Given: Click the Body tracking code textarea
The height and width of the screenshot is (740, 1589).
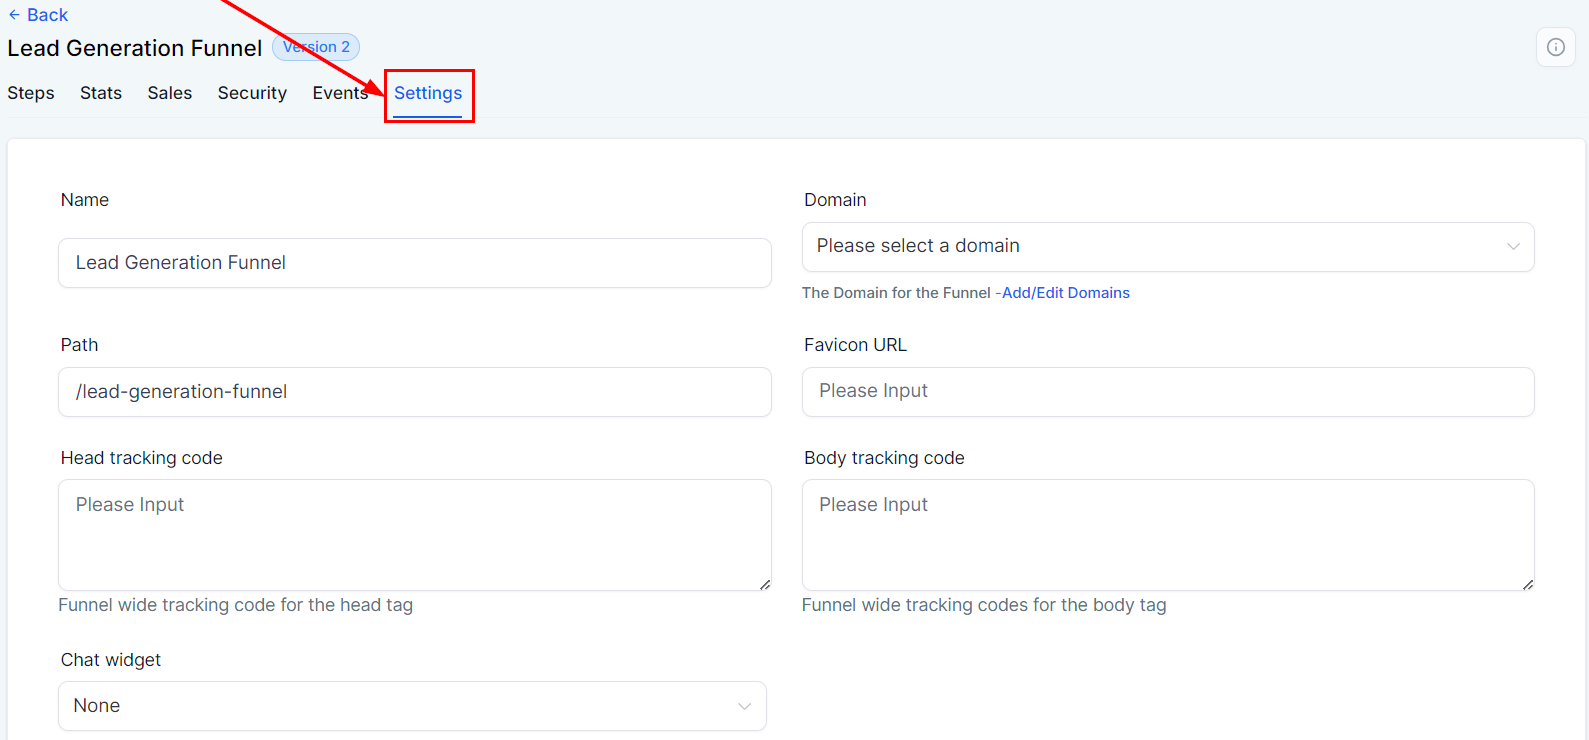Looking at the screenshot, I should (1168, 535).
